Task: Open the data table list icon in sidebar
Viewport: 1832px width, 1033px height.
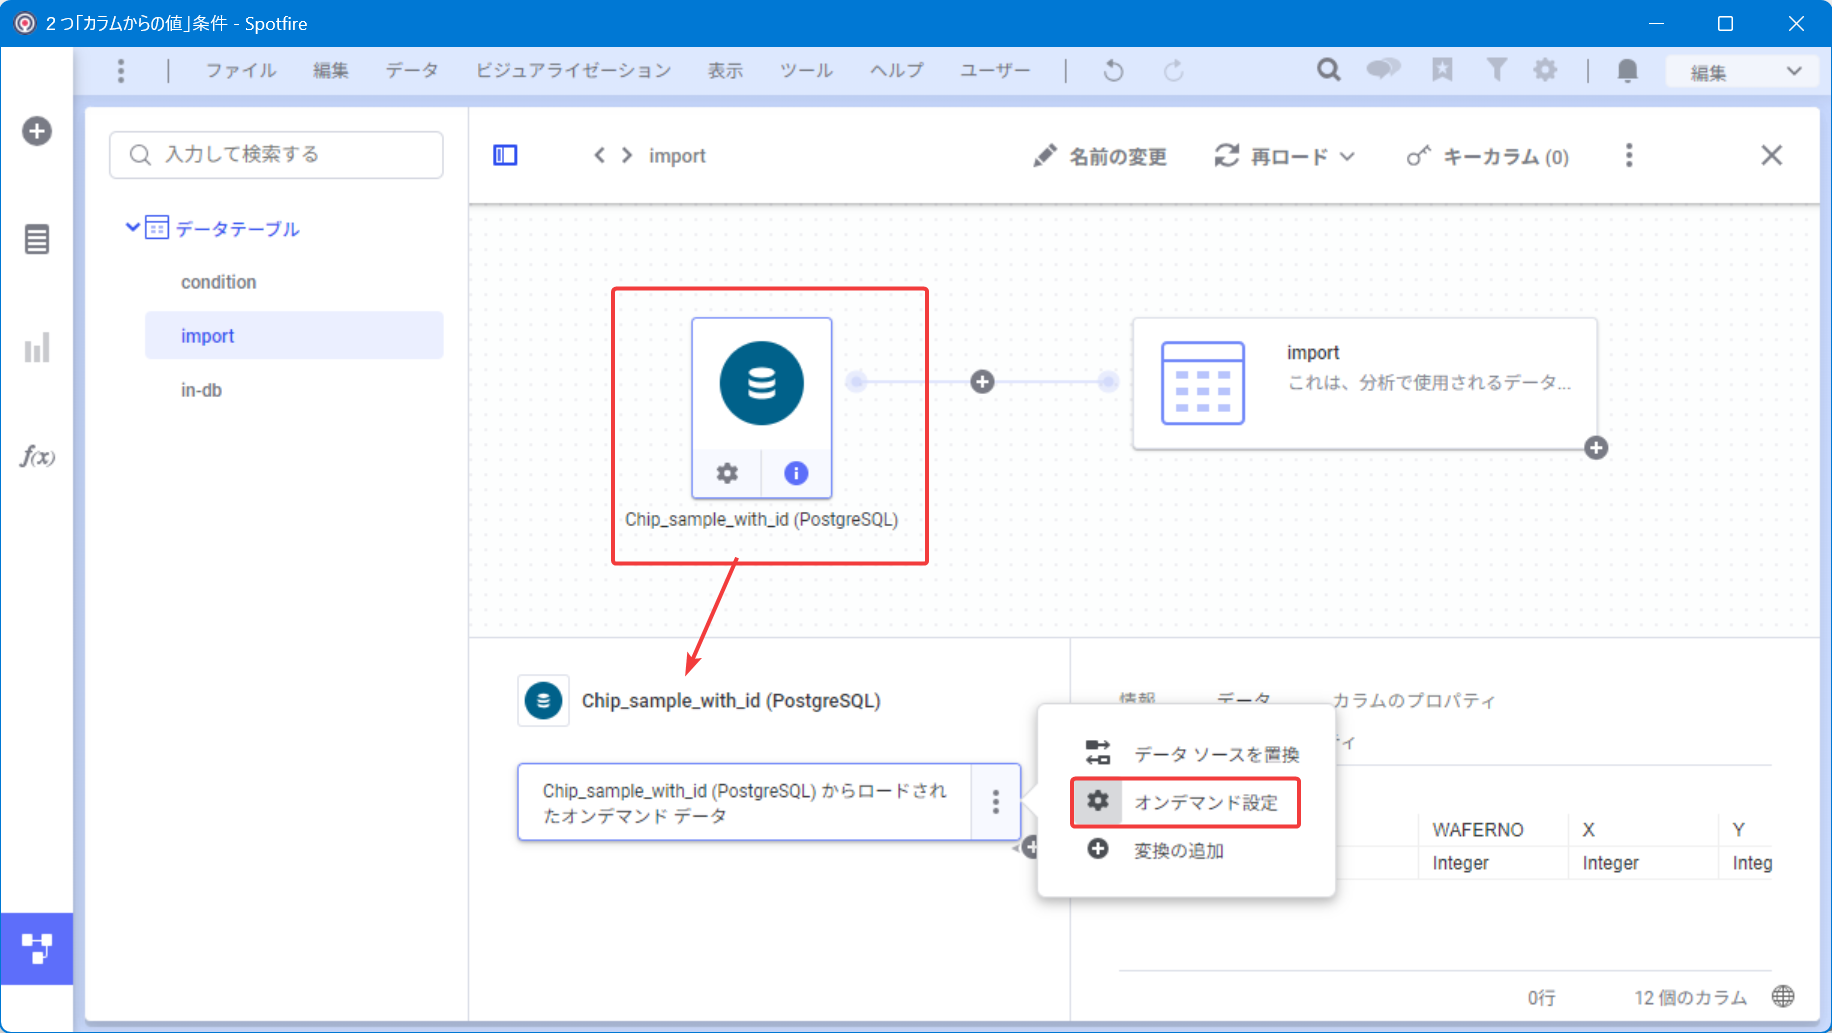Action: pyautogui.click(x=37, y=240)
